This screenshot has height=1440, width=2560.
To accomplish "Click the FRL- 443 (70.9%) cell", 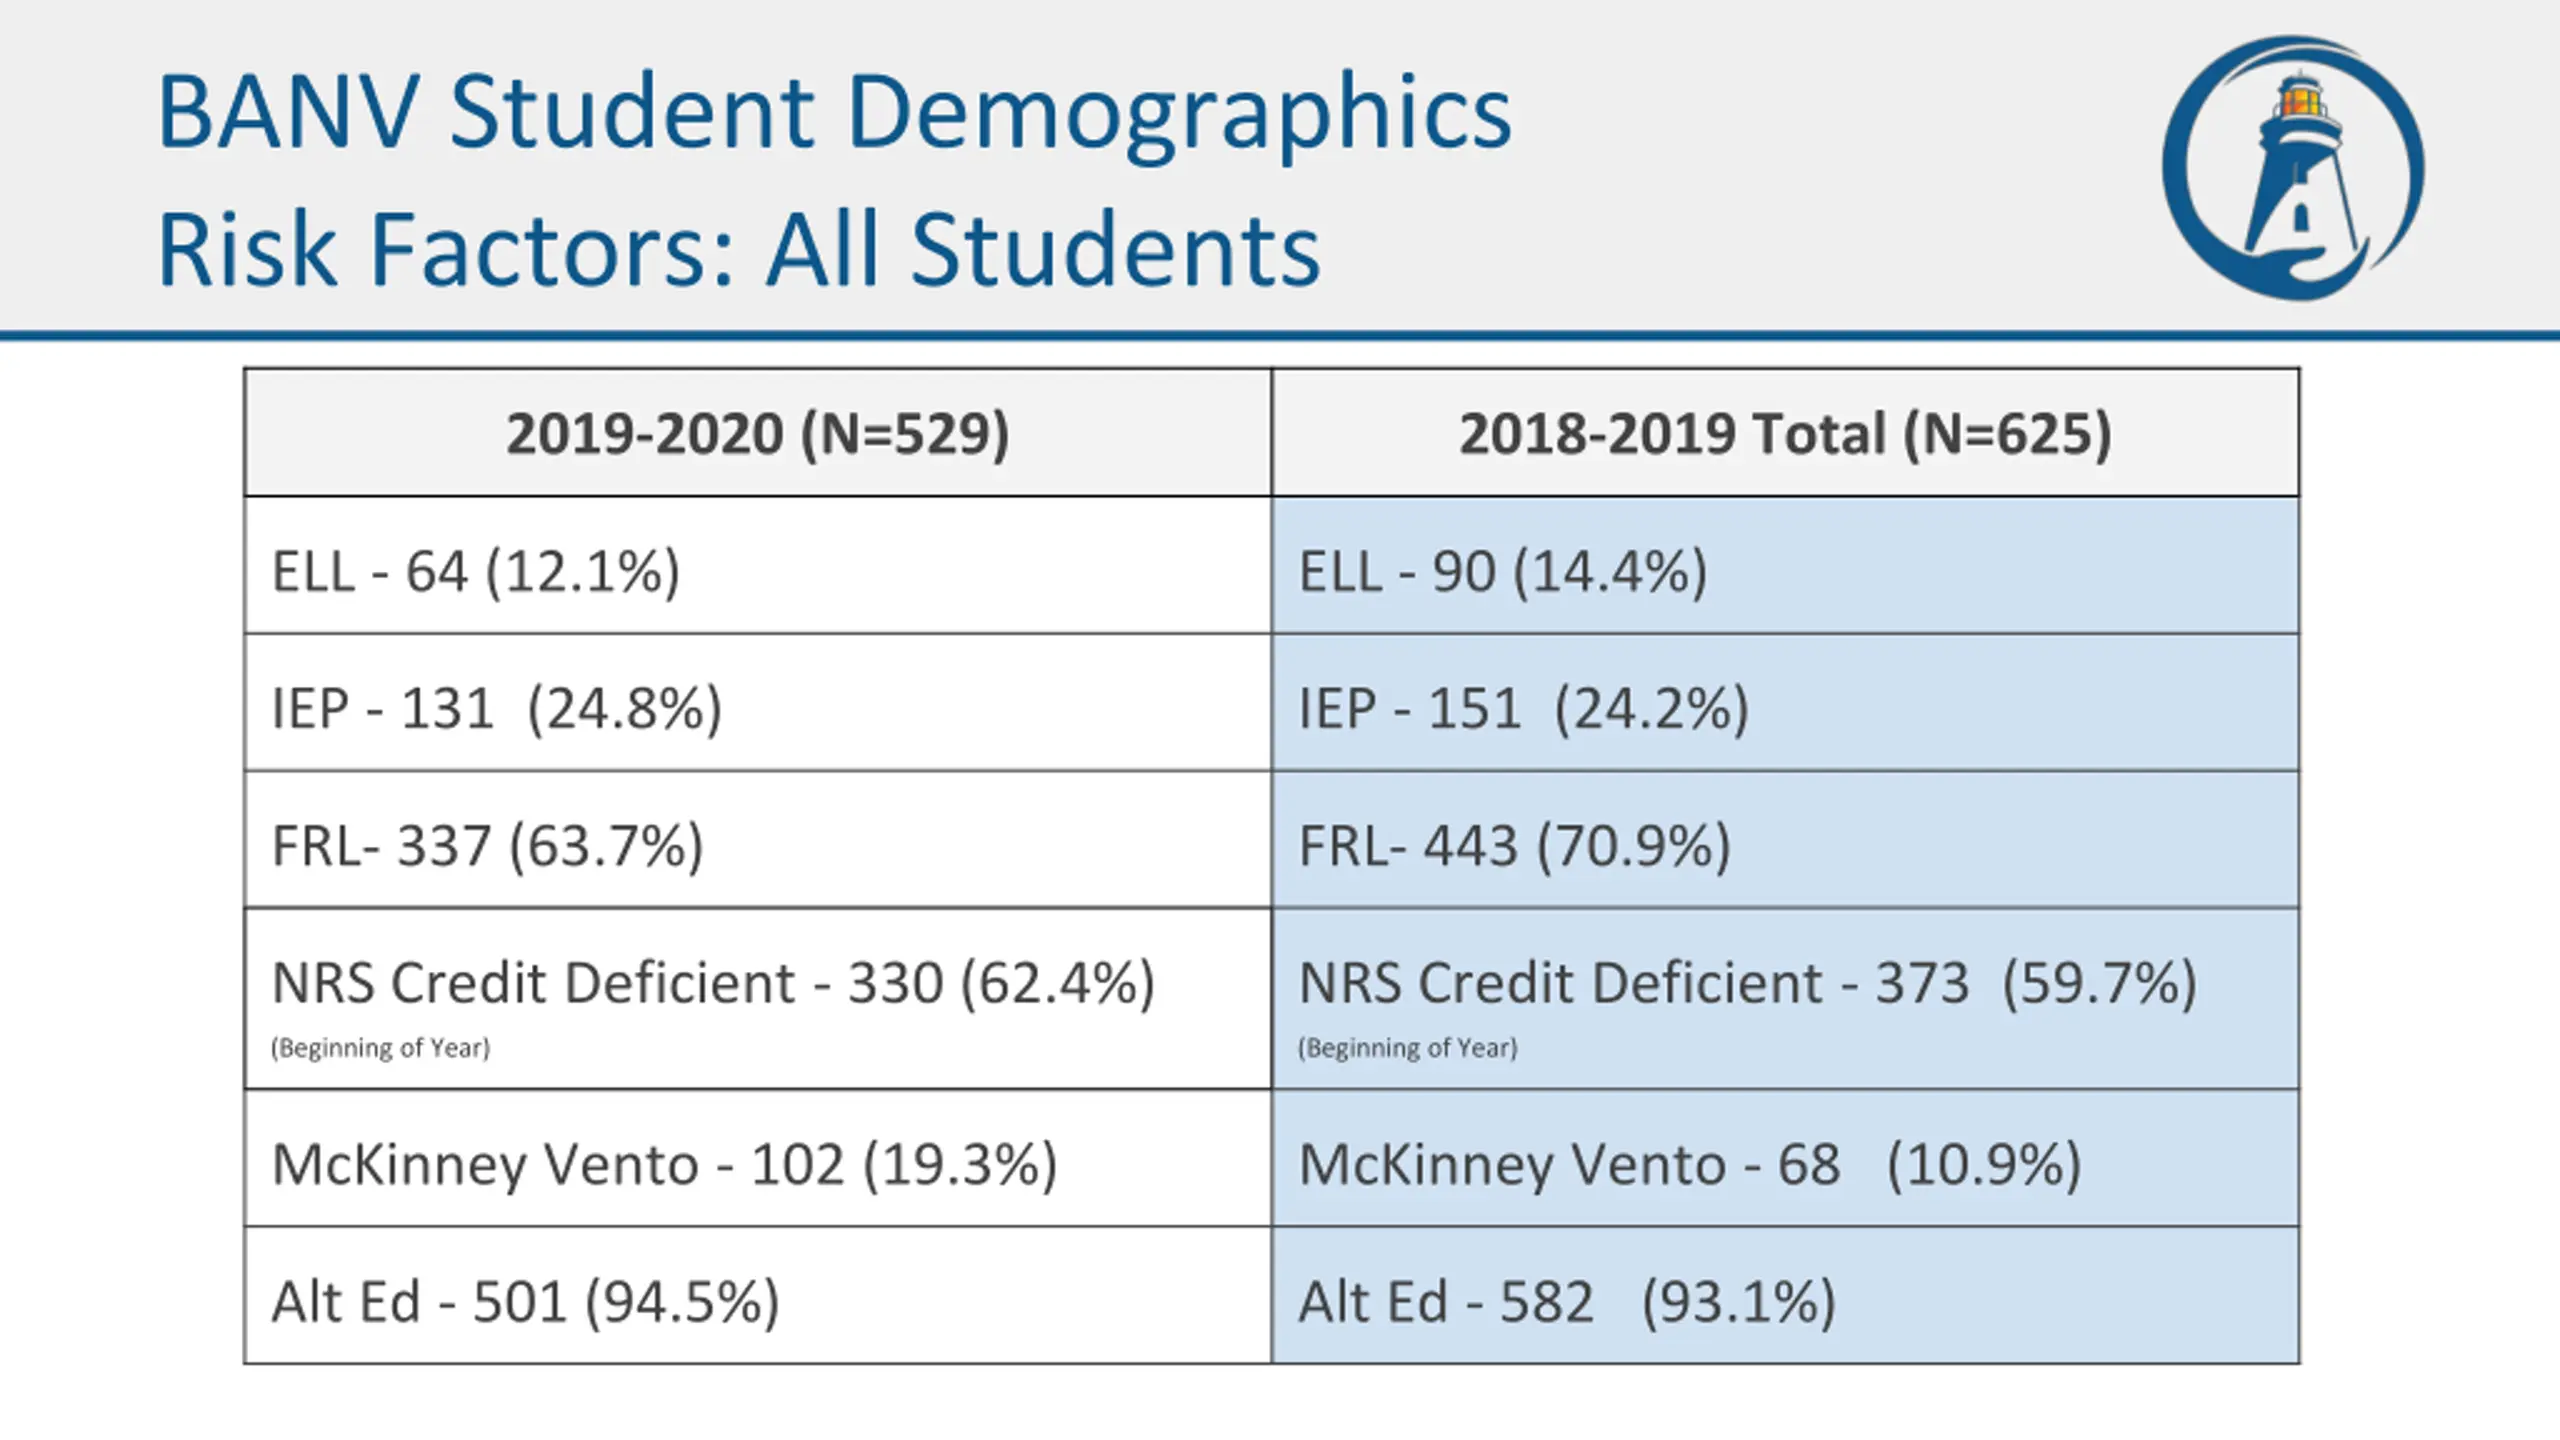I will pyautogui.click(x=1514, y=846).
